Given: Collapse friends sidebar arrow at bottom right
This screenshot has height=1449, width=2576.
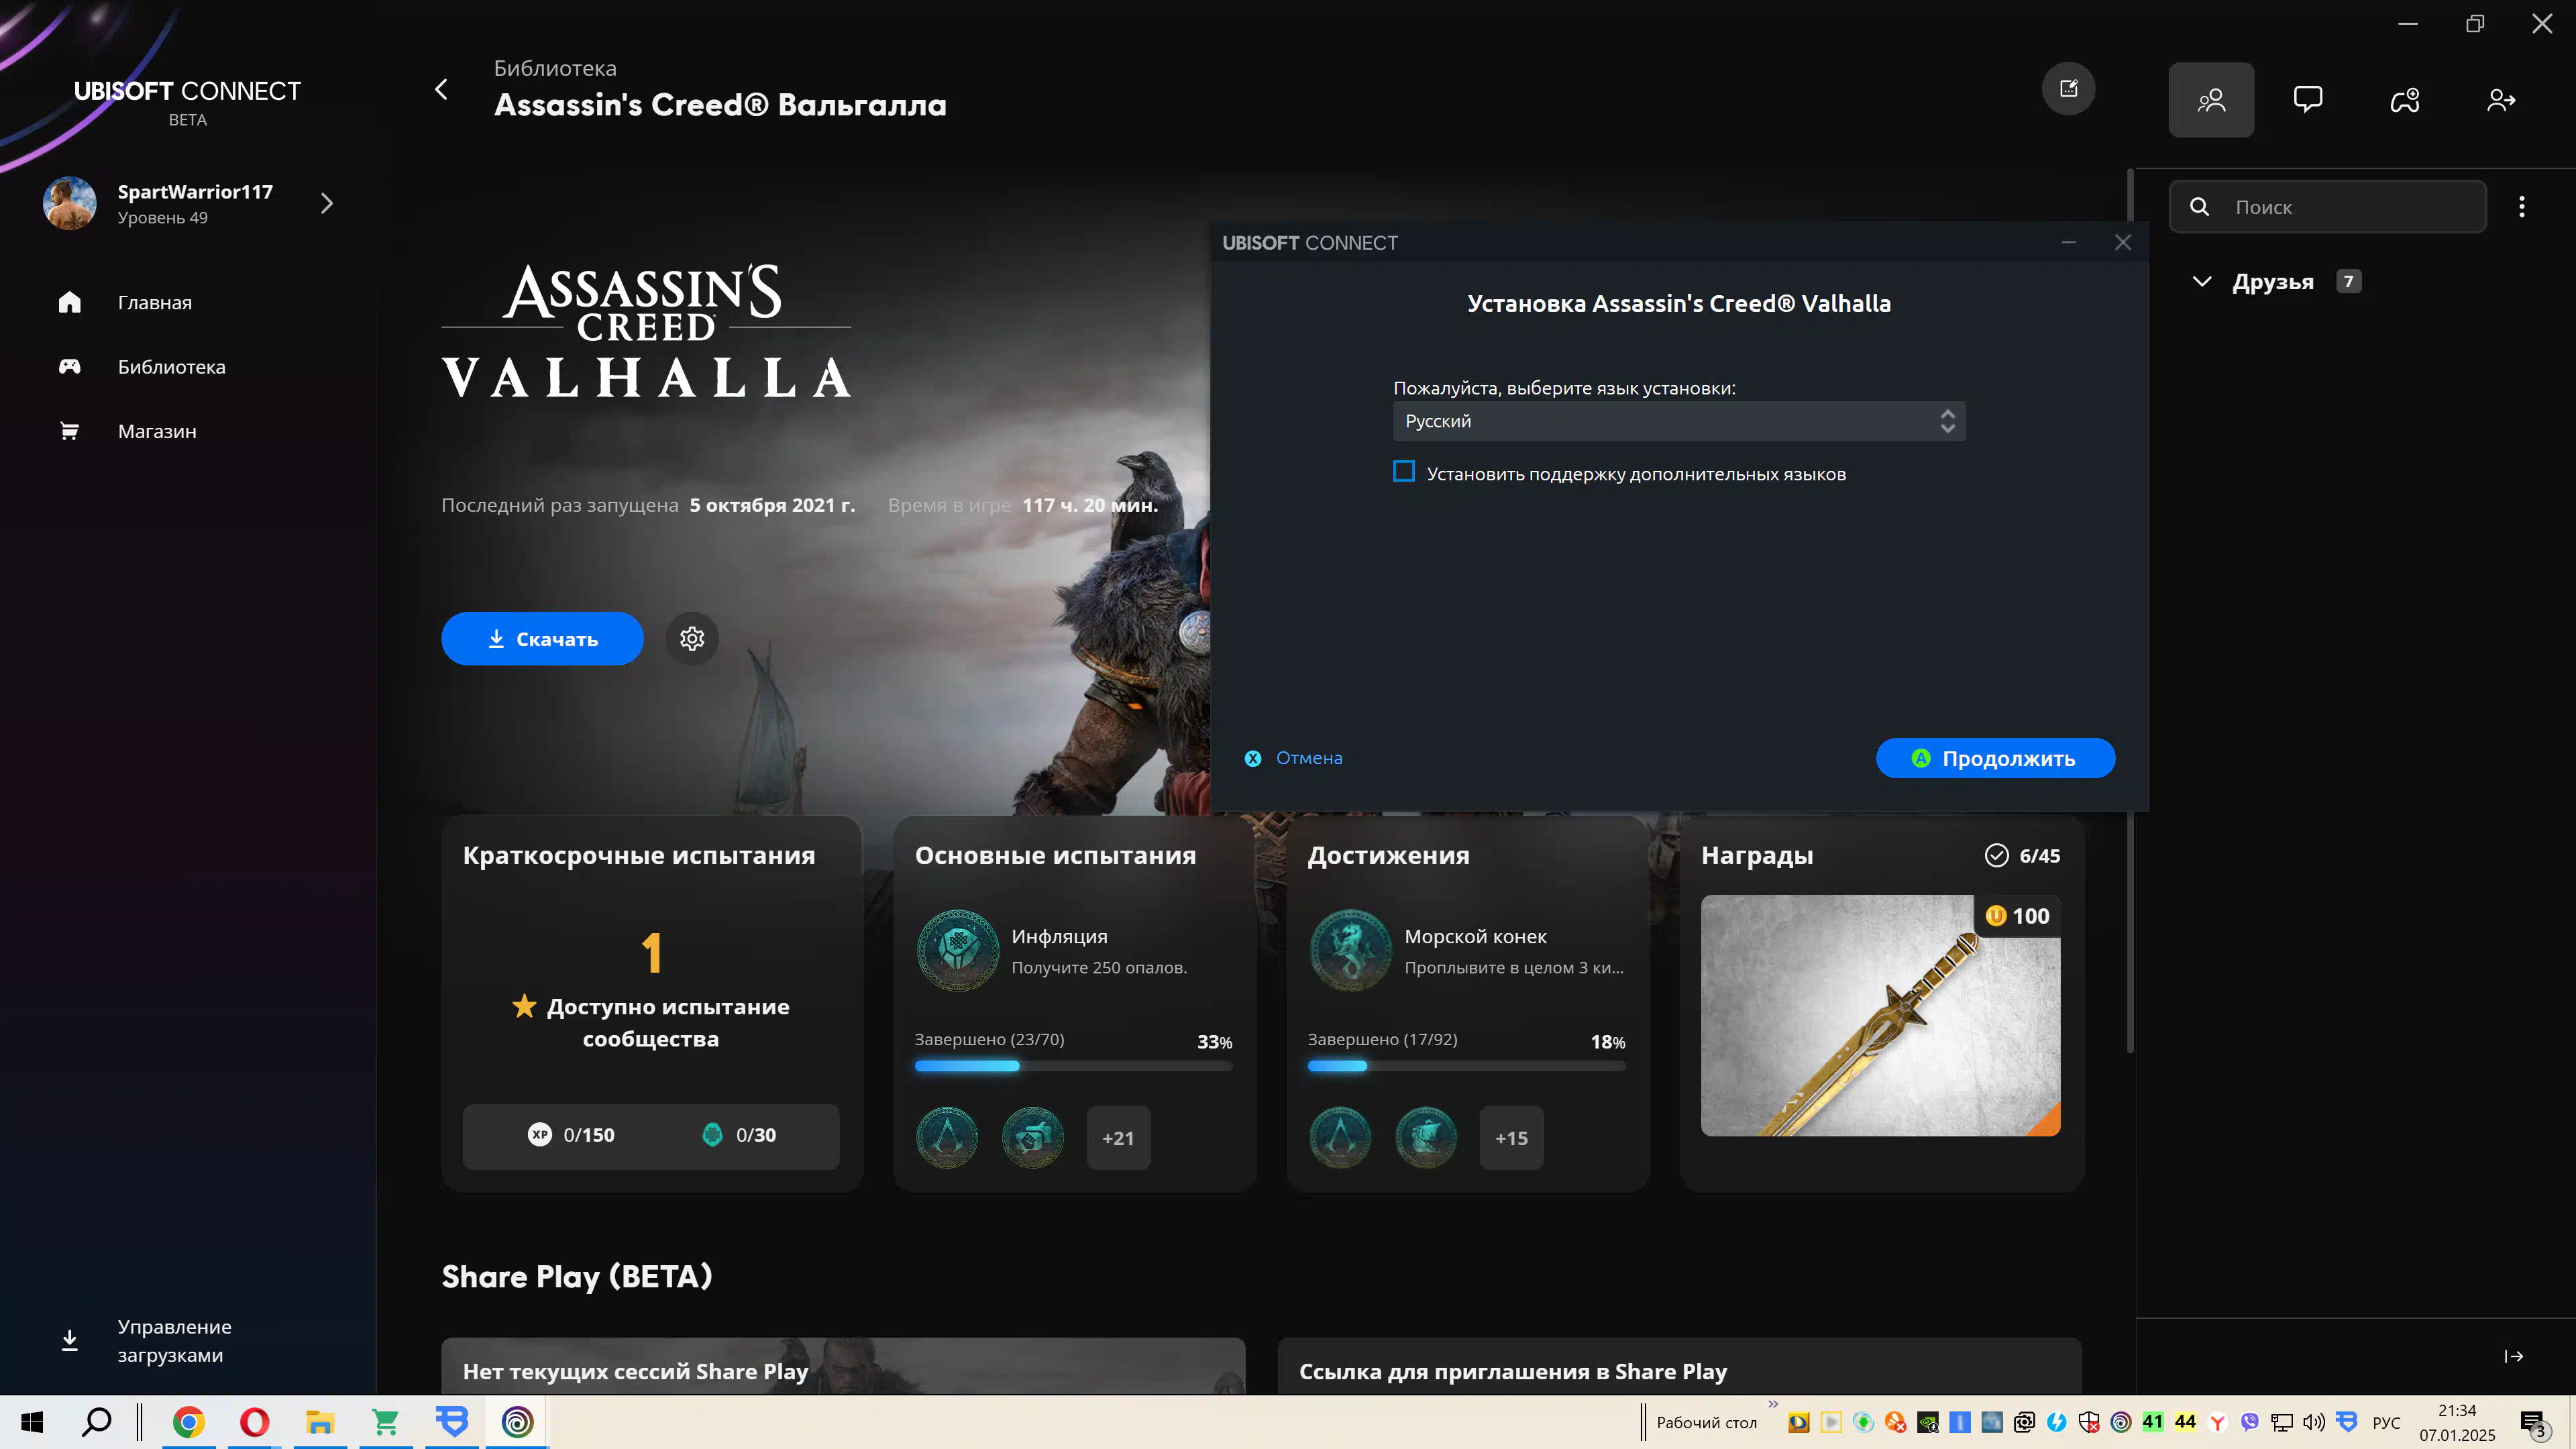Looking at the screenshot, I should 2514,1356.
